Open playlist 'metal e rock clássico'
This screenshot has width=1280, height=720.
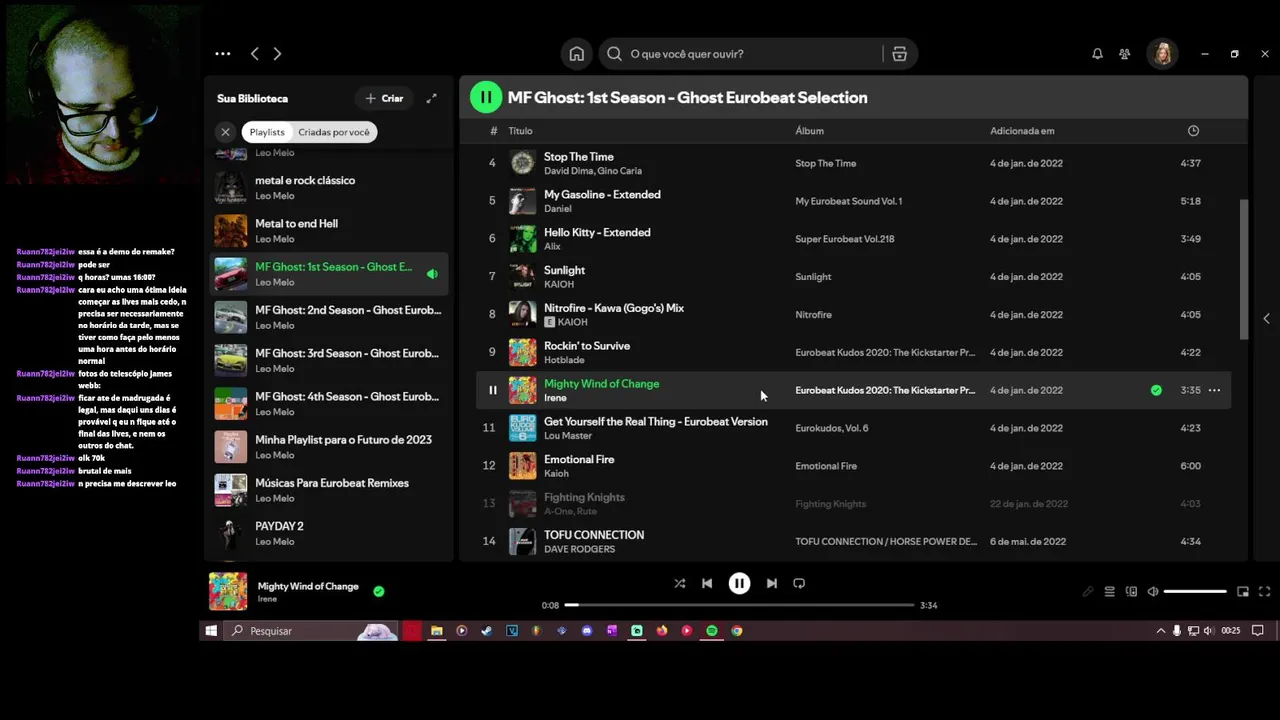click(x=328, y=188)
